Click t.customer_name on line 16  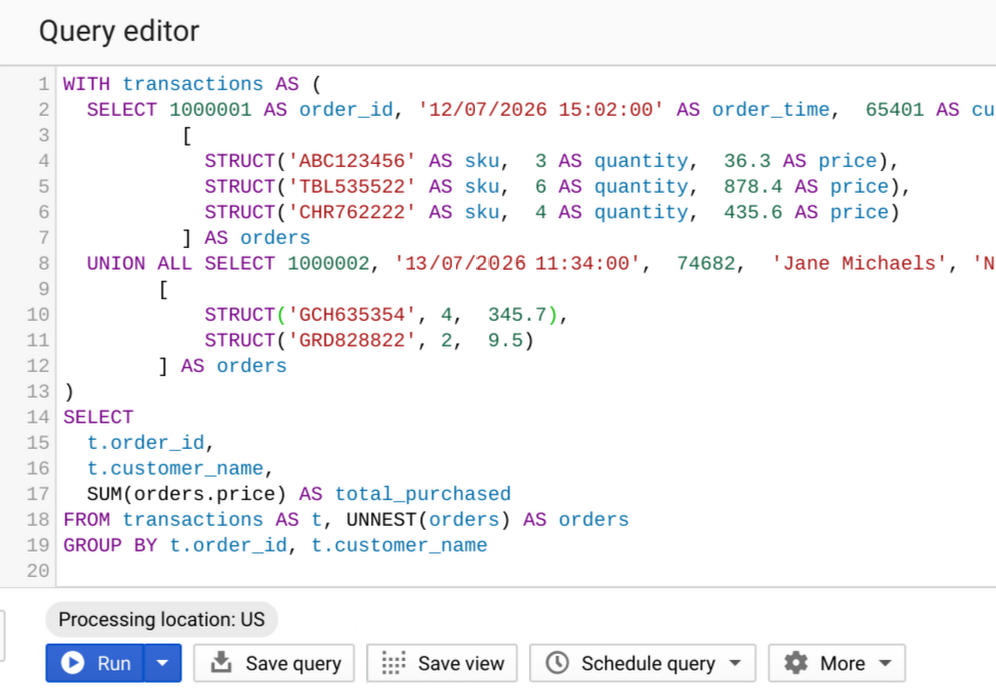pyautogui.click(x=175, y=468)
